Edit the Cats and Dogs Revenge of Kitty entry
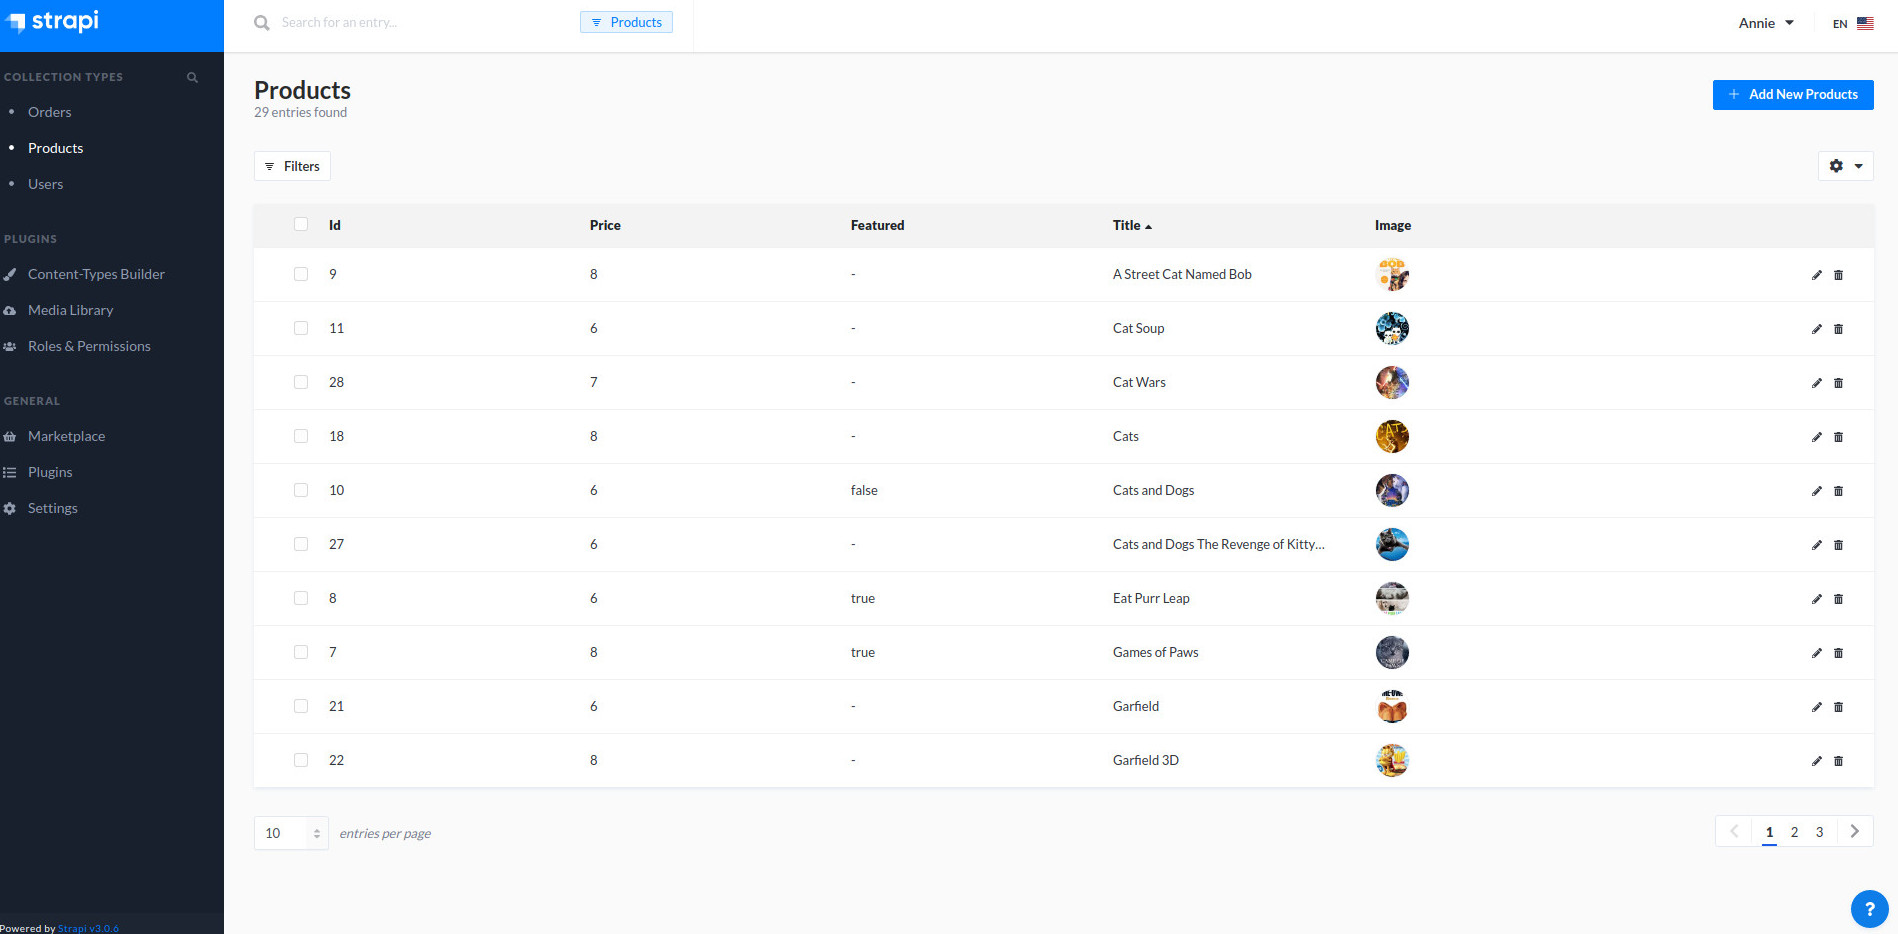Image resolution: width=1898 pixels, height=934 pixels. click(x=1817, y=545)
